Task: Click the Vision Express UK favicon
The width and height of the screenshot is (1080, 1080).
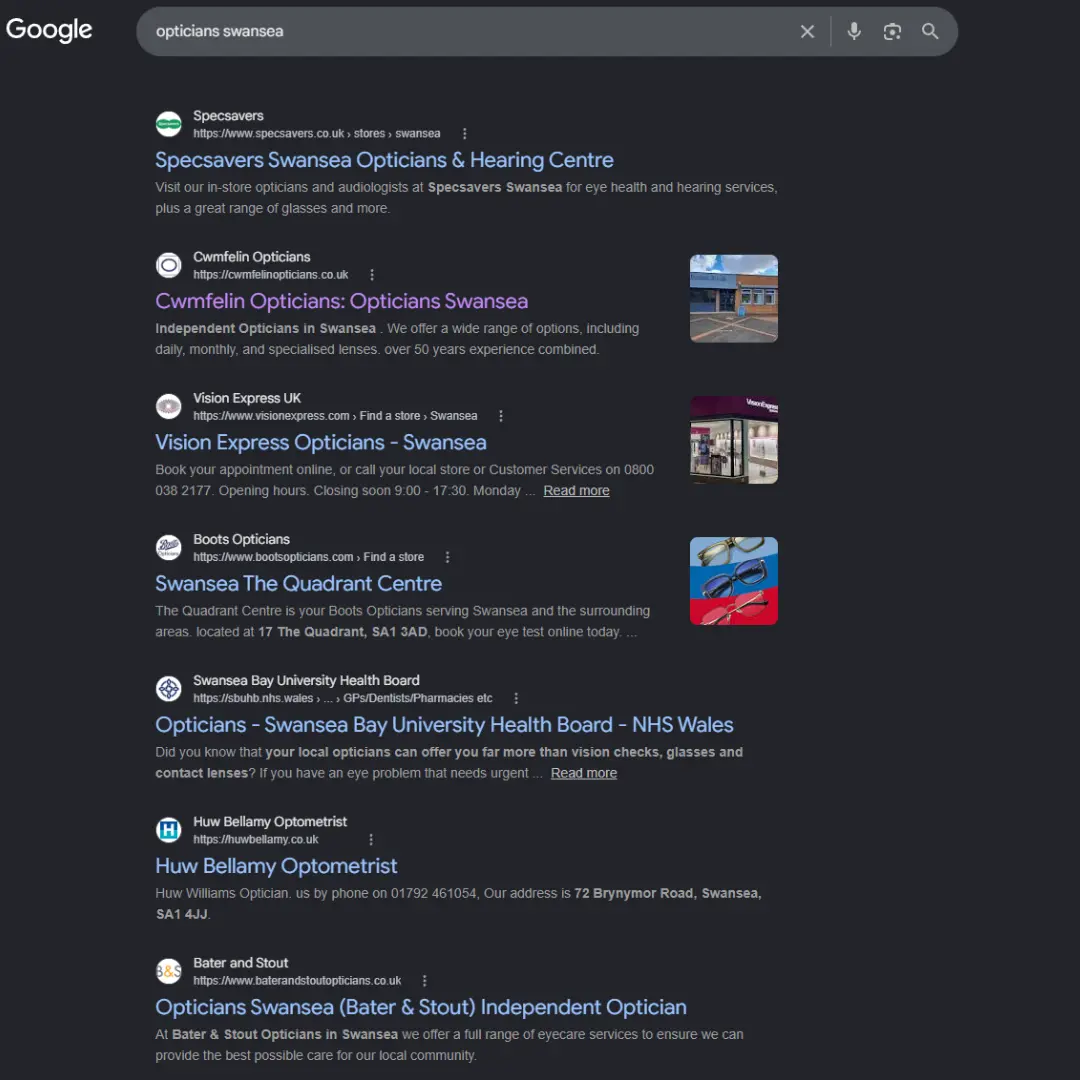Action: [169, 406]
